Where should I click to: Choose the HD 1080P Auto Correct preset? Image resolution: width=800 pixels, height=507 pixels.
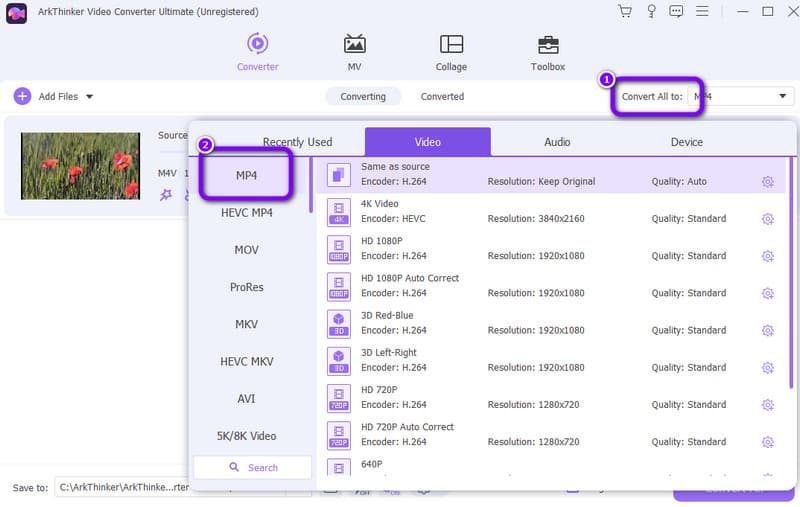pos(551,286)
